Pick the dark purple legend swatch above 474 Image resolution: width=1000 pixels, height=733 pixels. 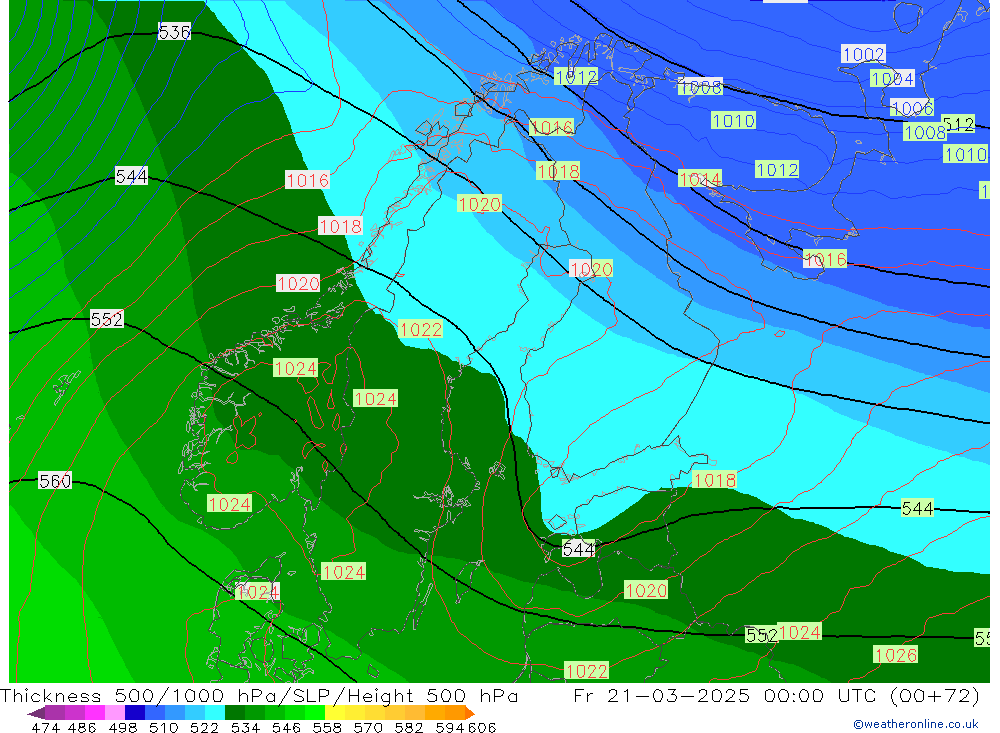pos(54,713)
